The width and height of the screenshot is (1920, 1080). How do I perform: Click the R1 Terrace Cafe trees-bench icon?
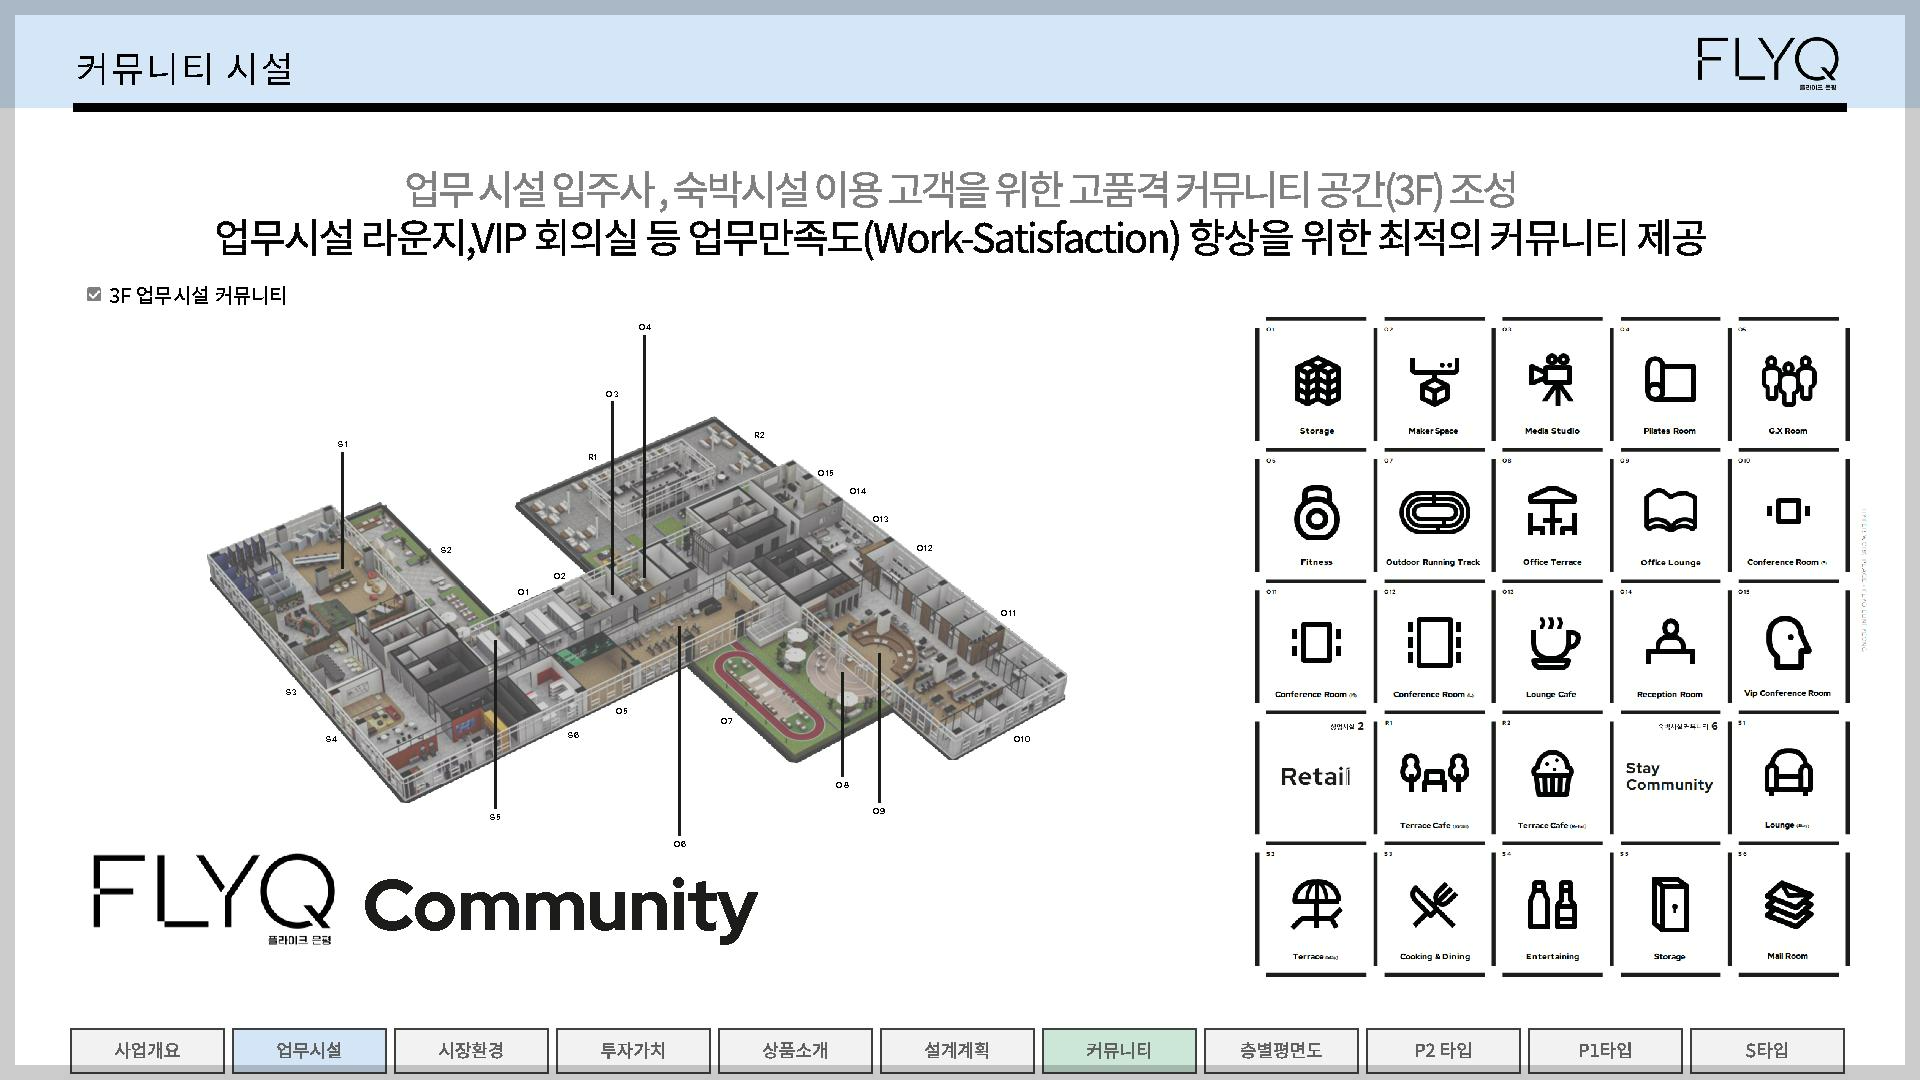pyautogui.click(x=1434, y=773)
